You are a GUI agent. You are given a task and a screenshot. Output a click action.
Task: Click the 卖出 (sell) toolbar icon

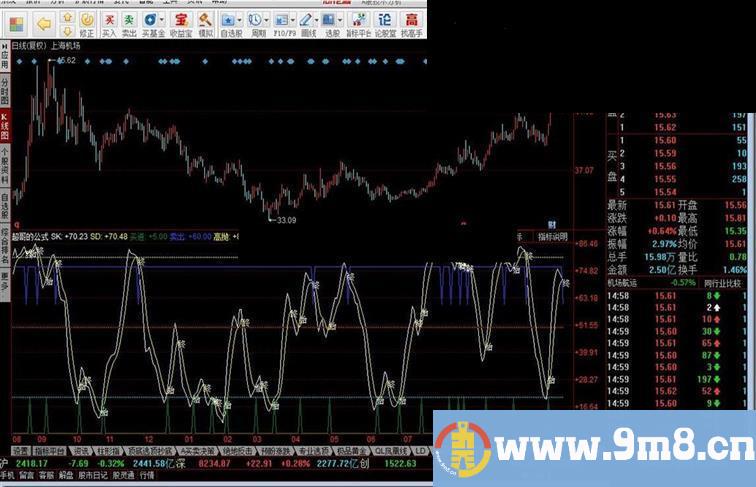[x=129, y=21]
